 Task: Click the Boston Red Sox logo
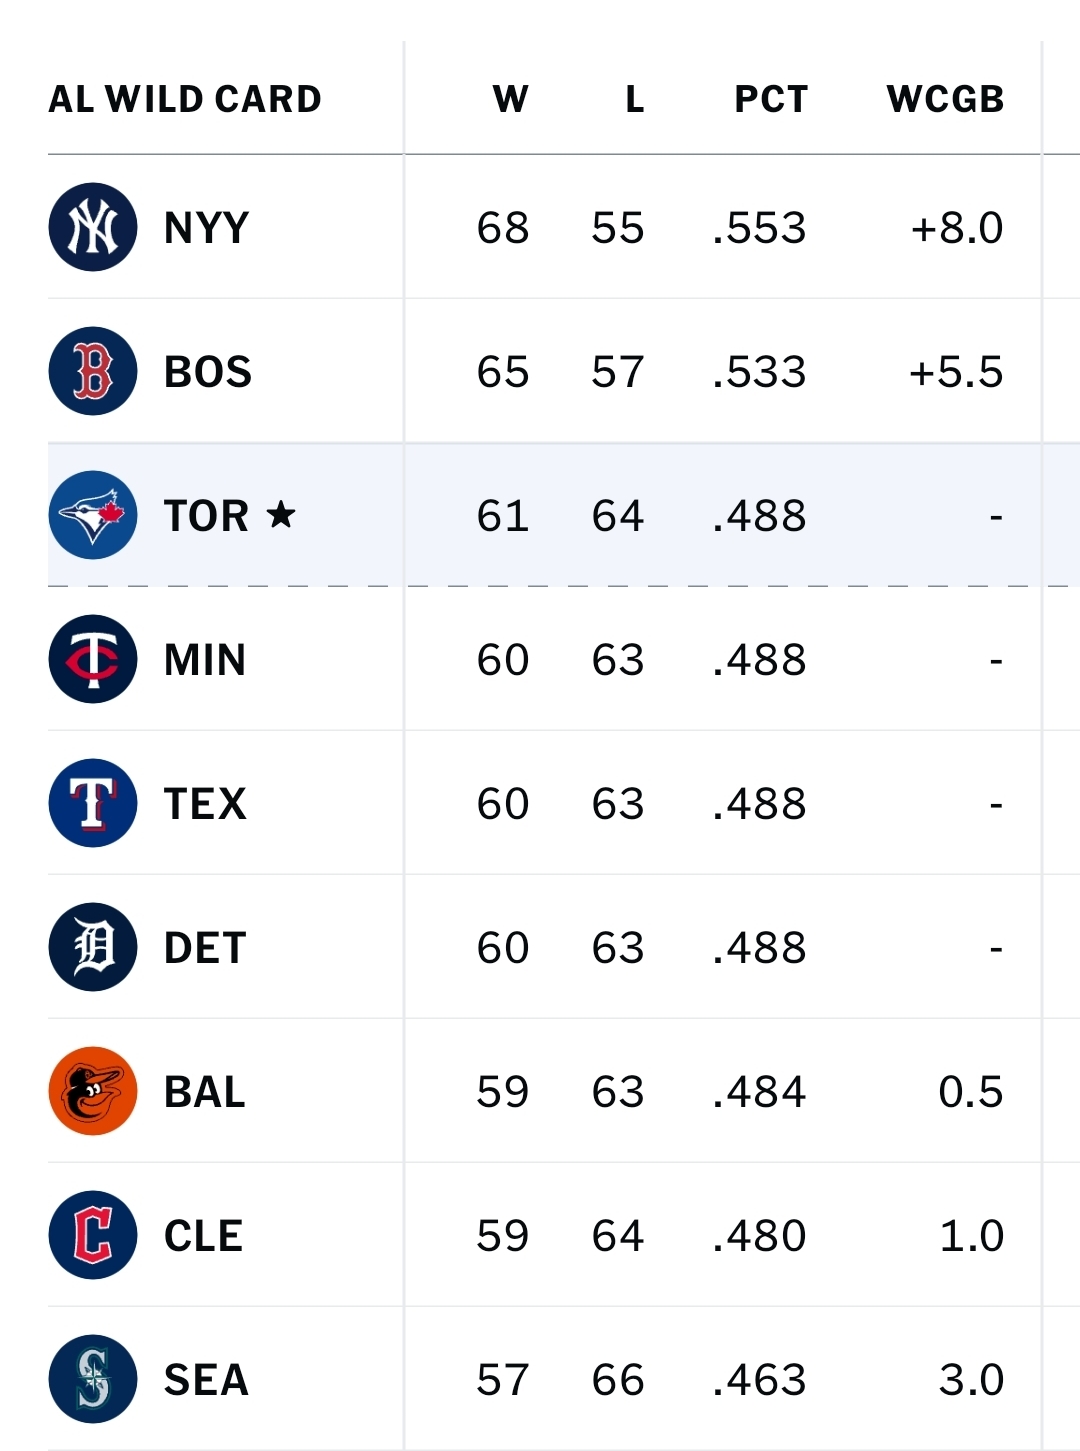click(93, 371)
